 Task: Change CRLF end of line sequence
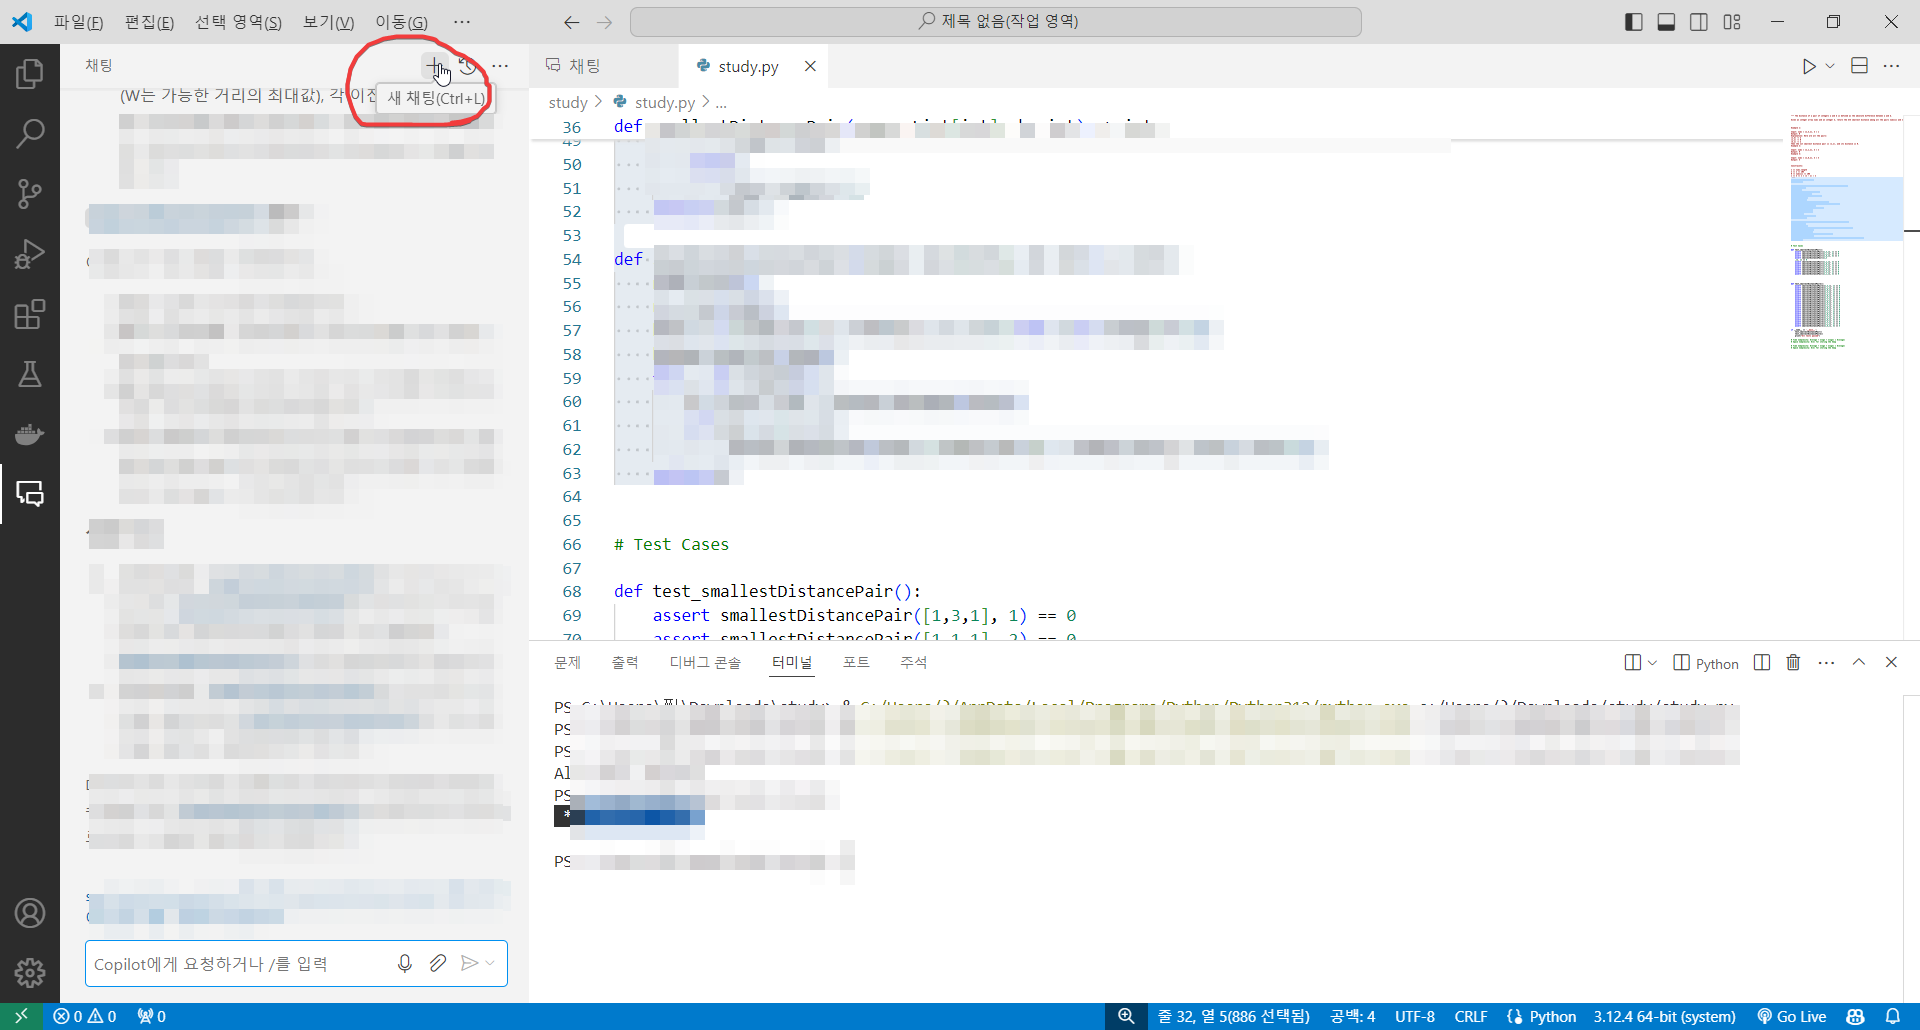[1471, 1016]
